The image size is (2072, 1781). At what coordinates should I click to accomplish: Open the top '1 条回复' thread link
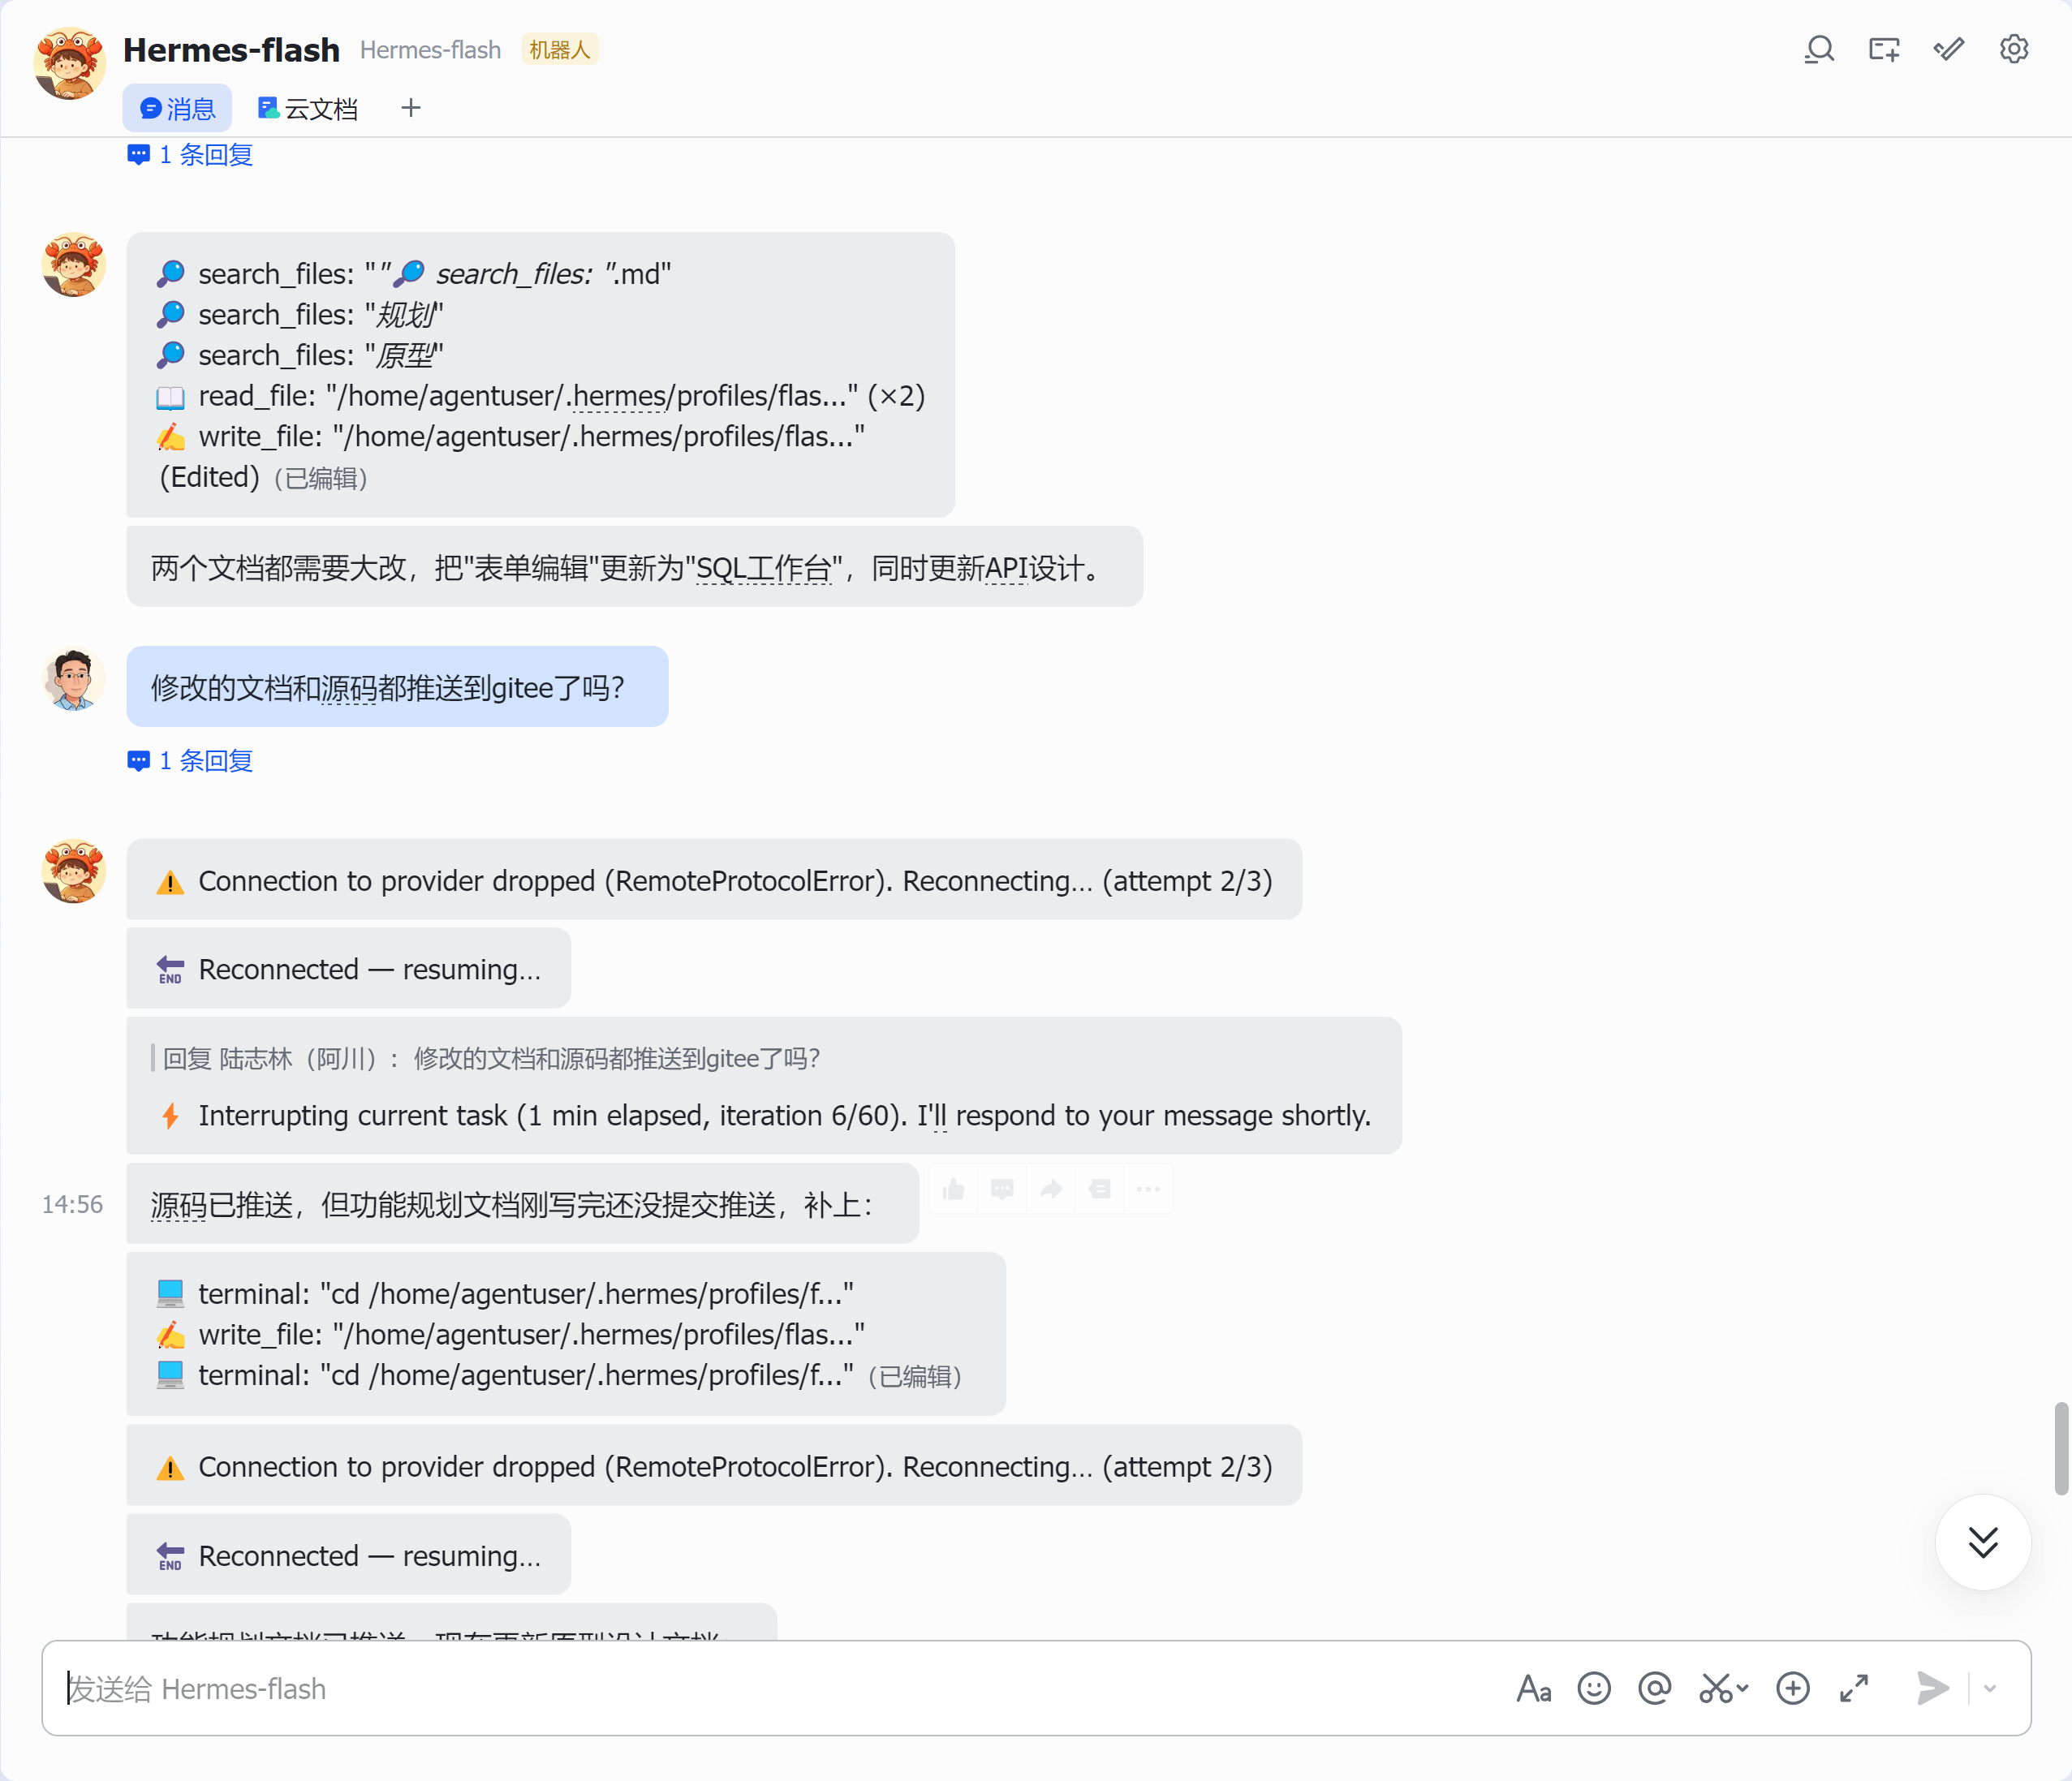click(x=190, y=155)
